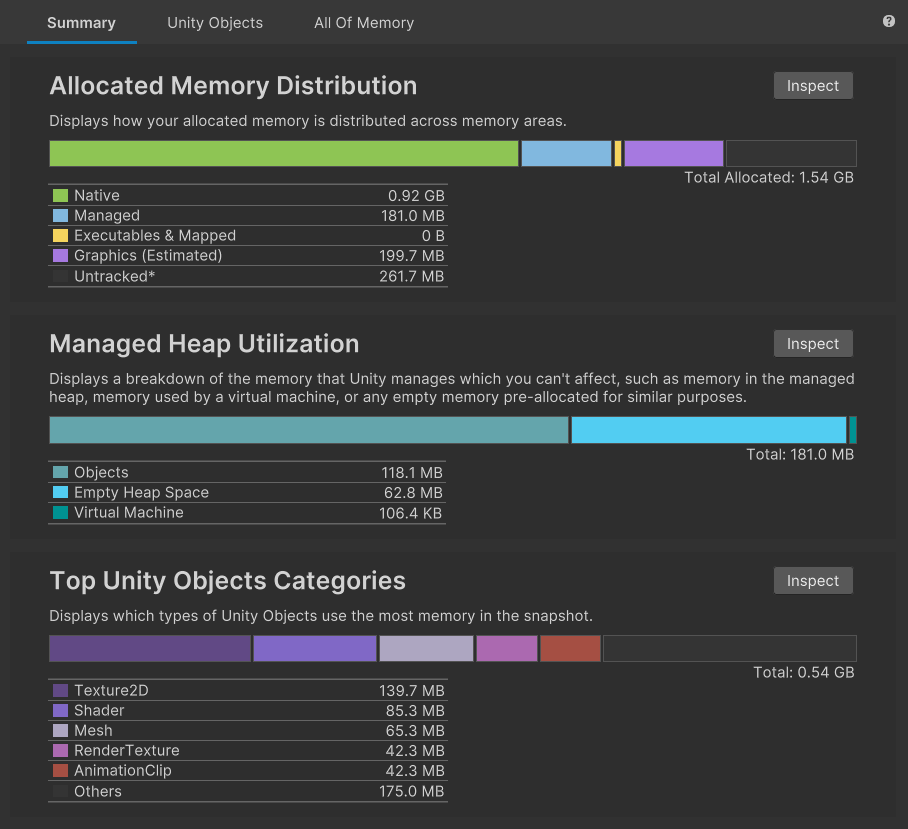Click the Empty Heap Space bar segment
The width and height of the screenshot is (908, 829).
[709, 431]
